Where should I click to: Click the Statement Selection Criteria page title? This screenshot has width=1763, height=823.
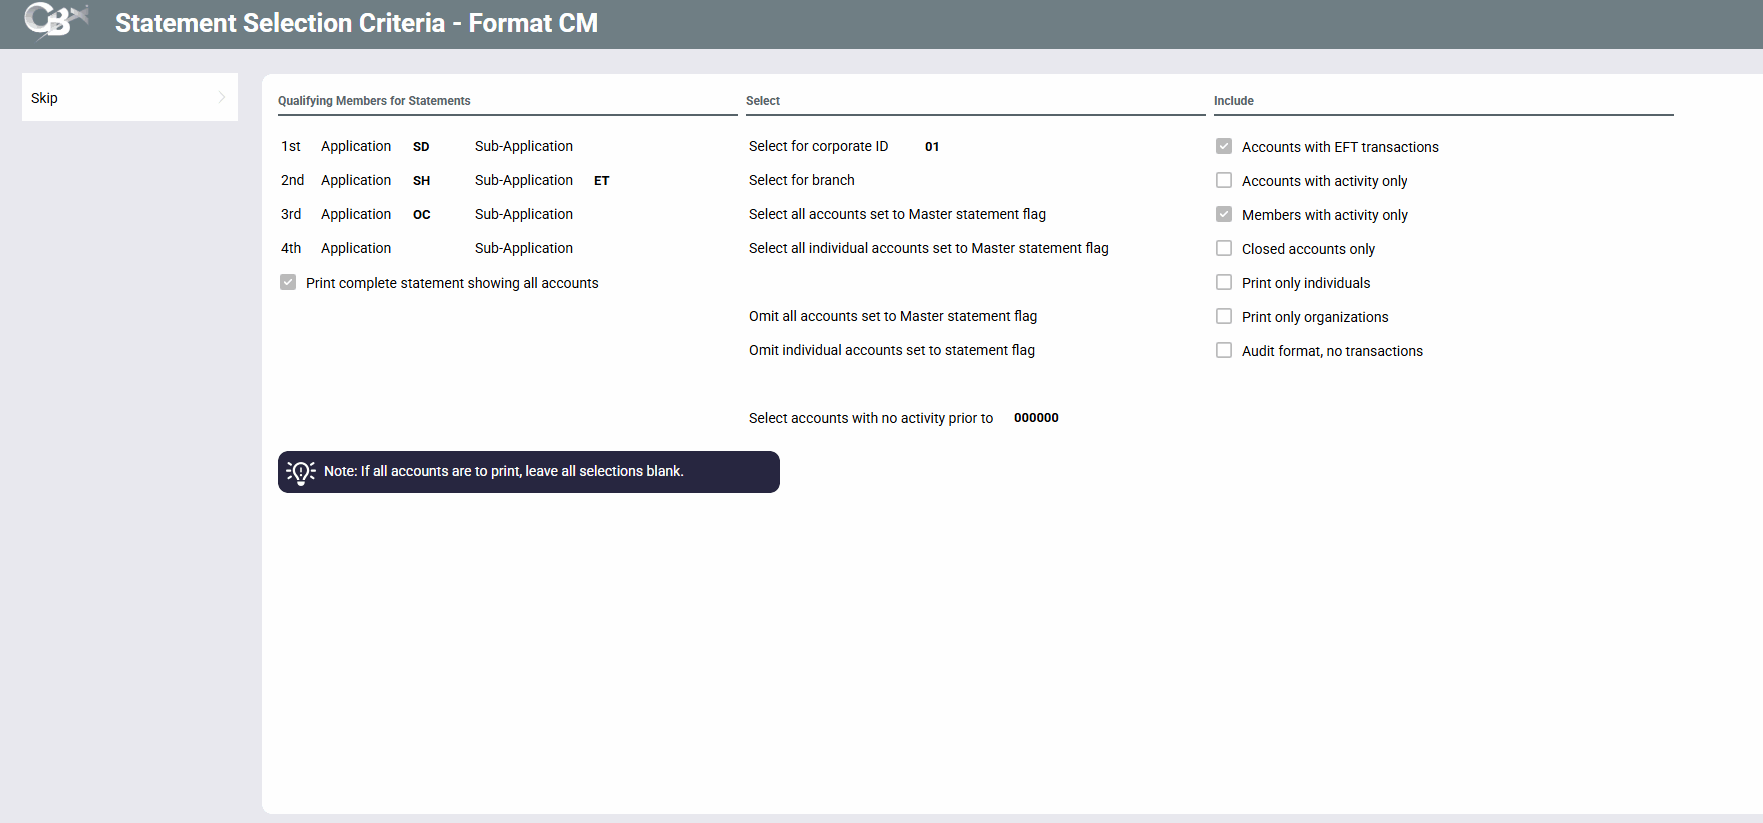pos(356,23)
